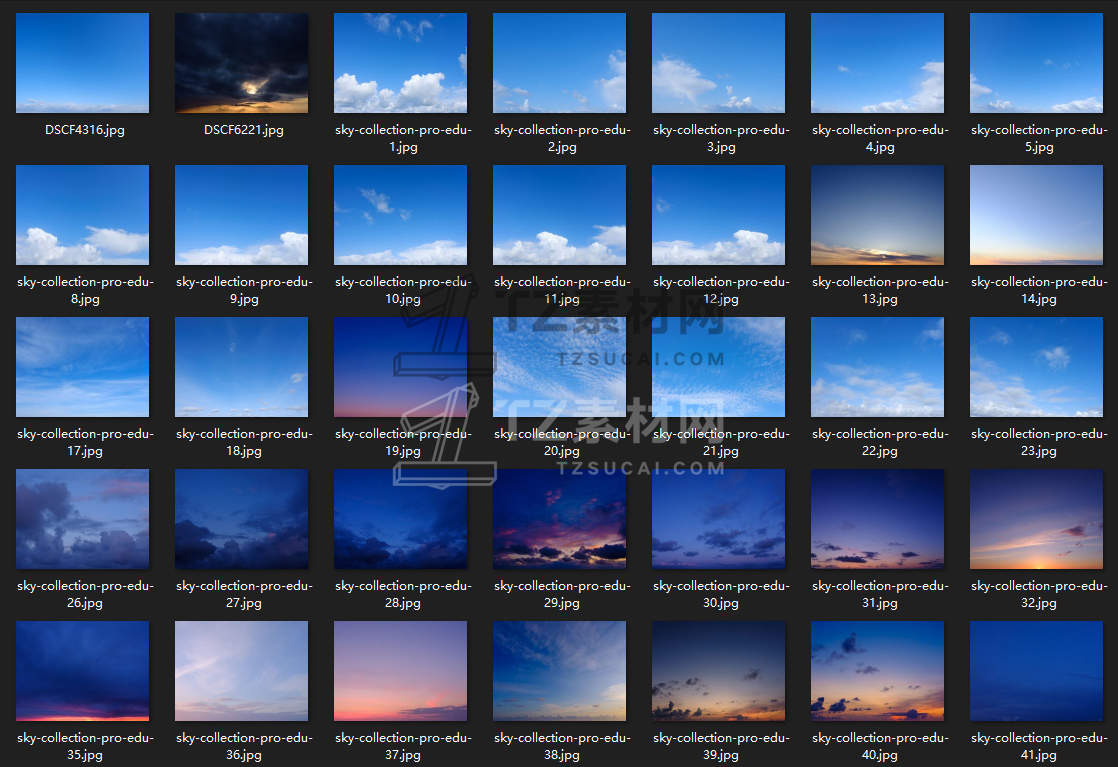Screen dimensions: 1118x767
Task: Click file name sky-collection-pro-edu-35.jpg
Action: (x=86, y=746)
